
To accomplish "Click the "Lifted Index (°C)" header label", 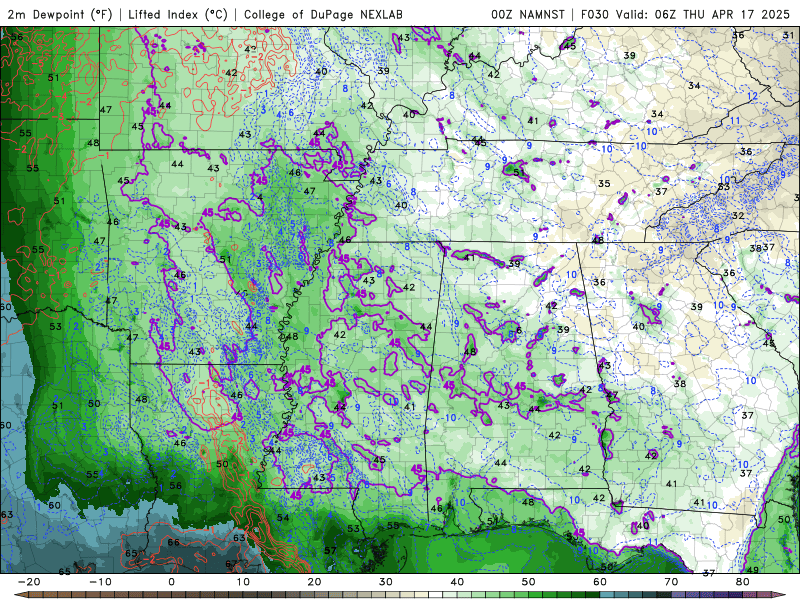I will 178,14.
